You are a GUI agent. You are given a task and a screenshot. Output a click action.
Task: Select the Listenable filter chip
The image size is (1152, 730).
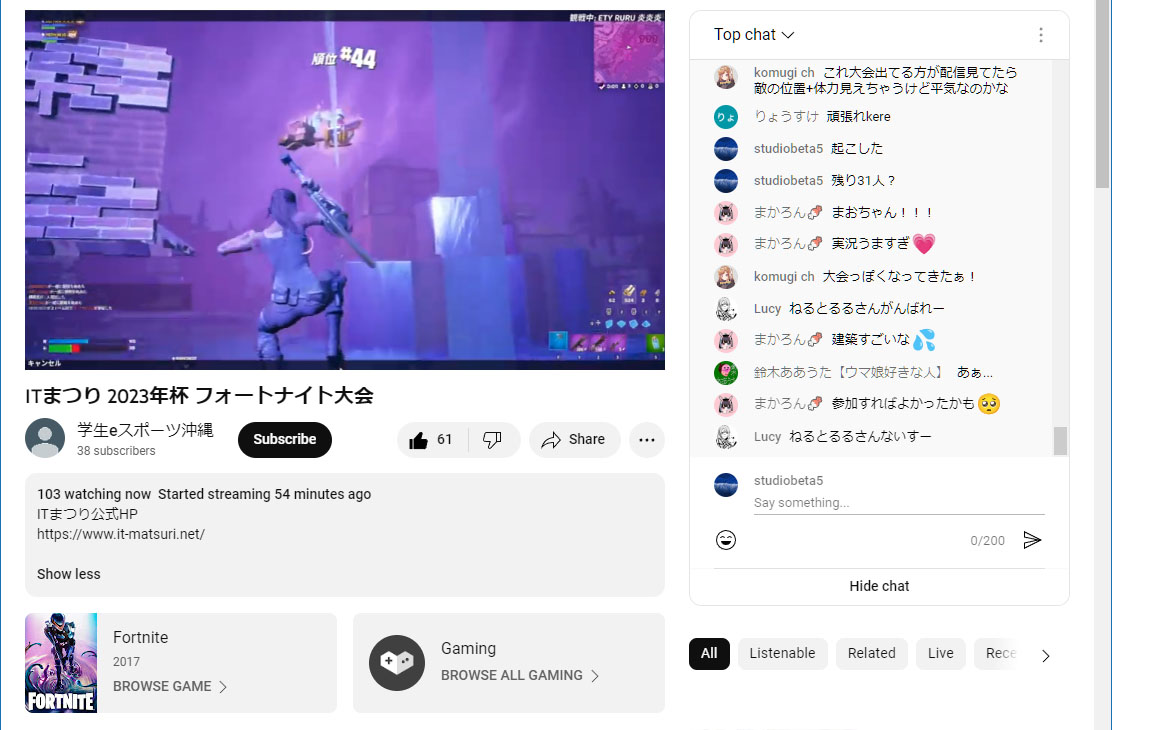[782, 653]
